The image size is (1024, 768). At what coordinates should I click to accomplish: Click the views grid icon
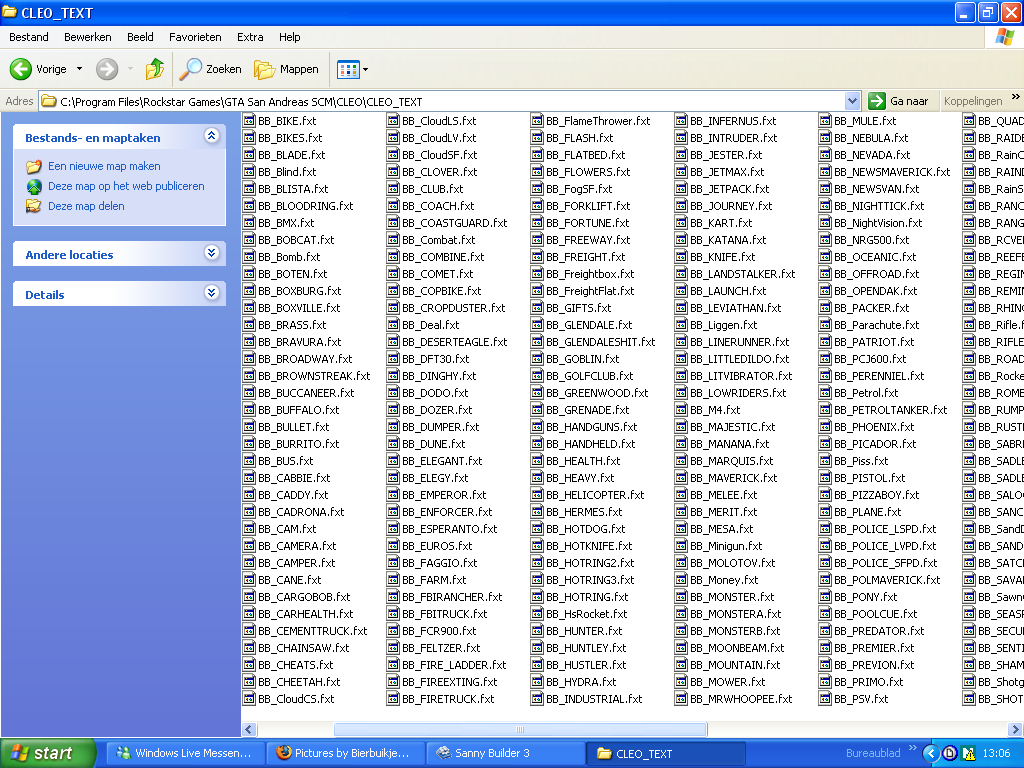348,69
